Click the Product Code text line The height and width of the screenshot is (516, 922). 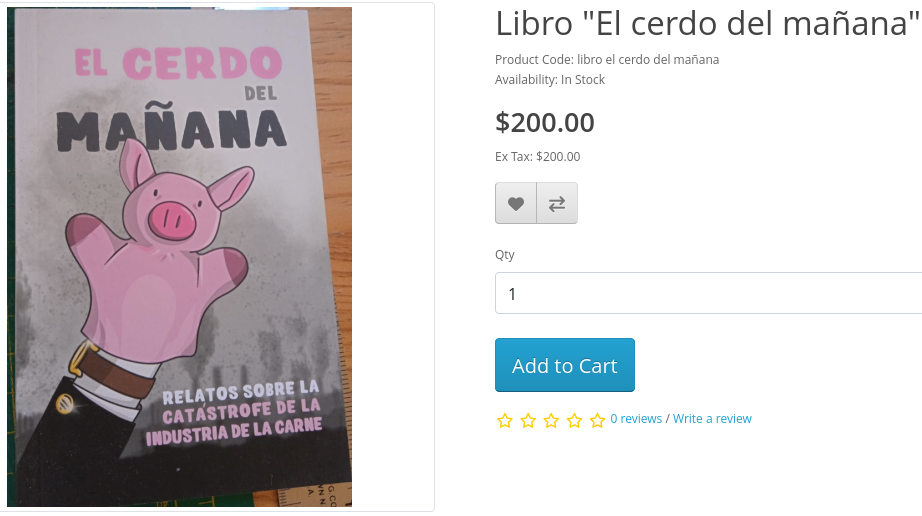pos(607,59)
